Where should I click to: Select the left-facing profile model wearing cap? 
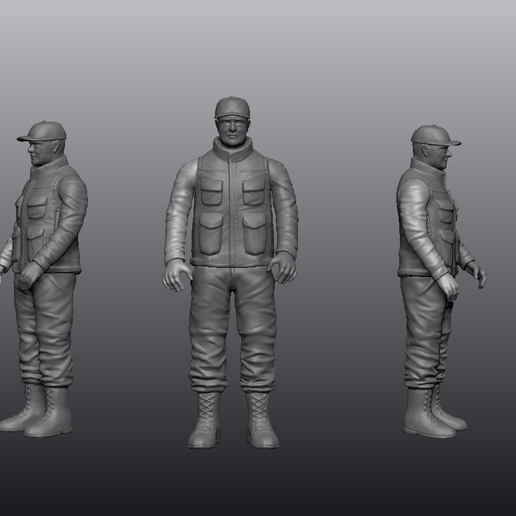43,279
